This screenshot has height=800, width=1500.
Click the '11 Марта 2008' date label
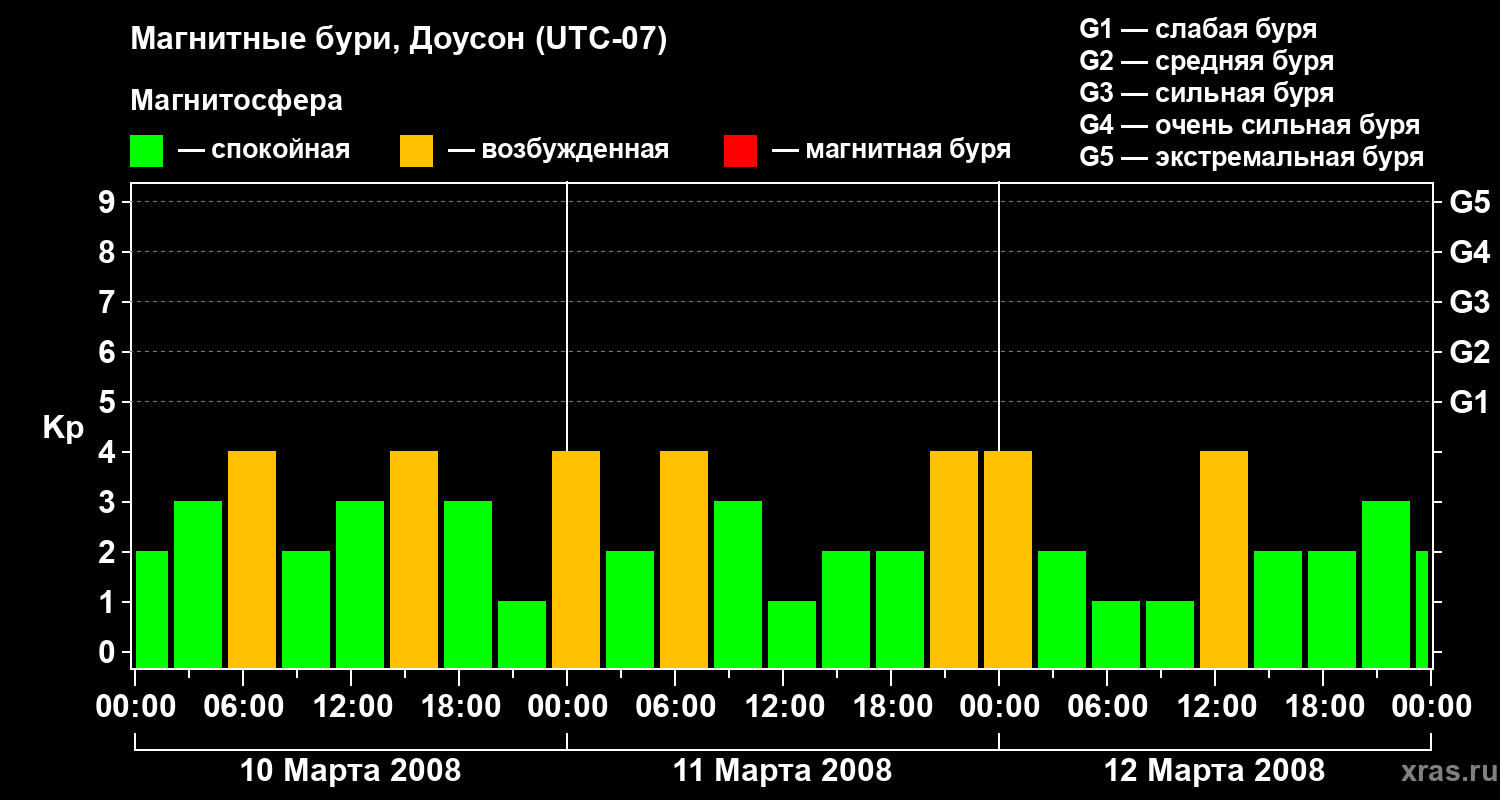782,771
